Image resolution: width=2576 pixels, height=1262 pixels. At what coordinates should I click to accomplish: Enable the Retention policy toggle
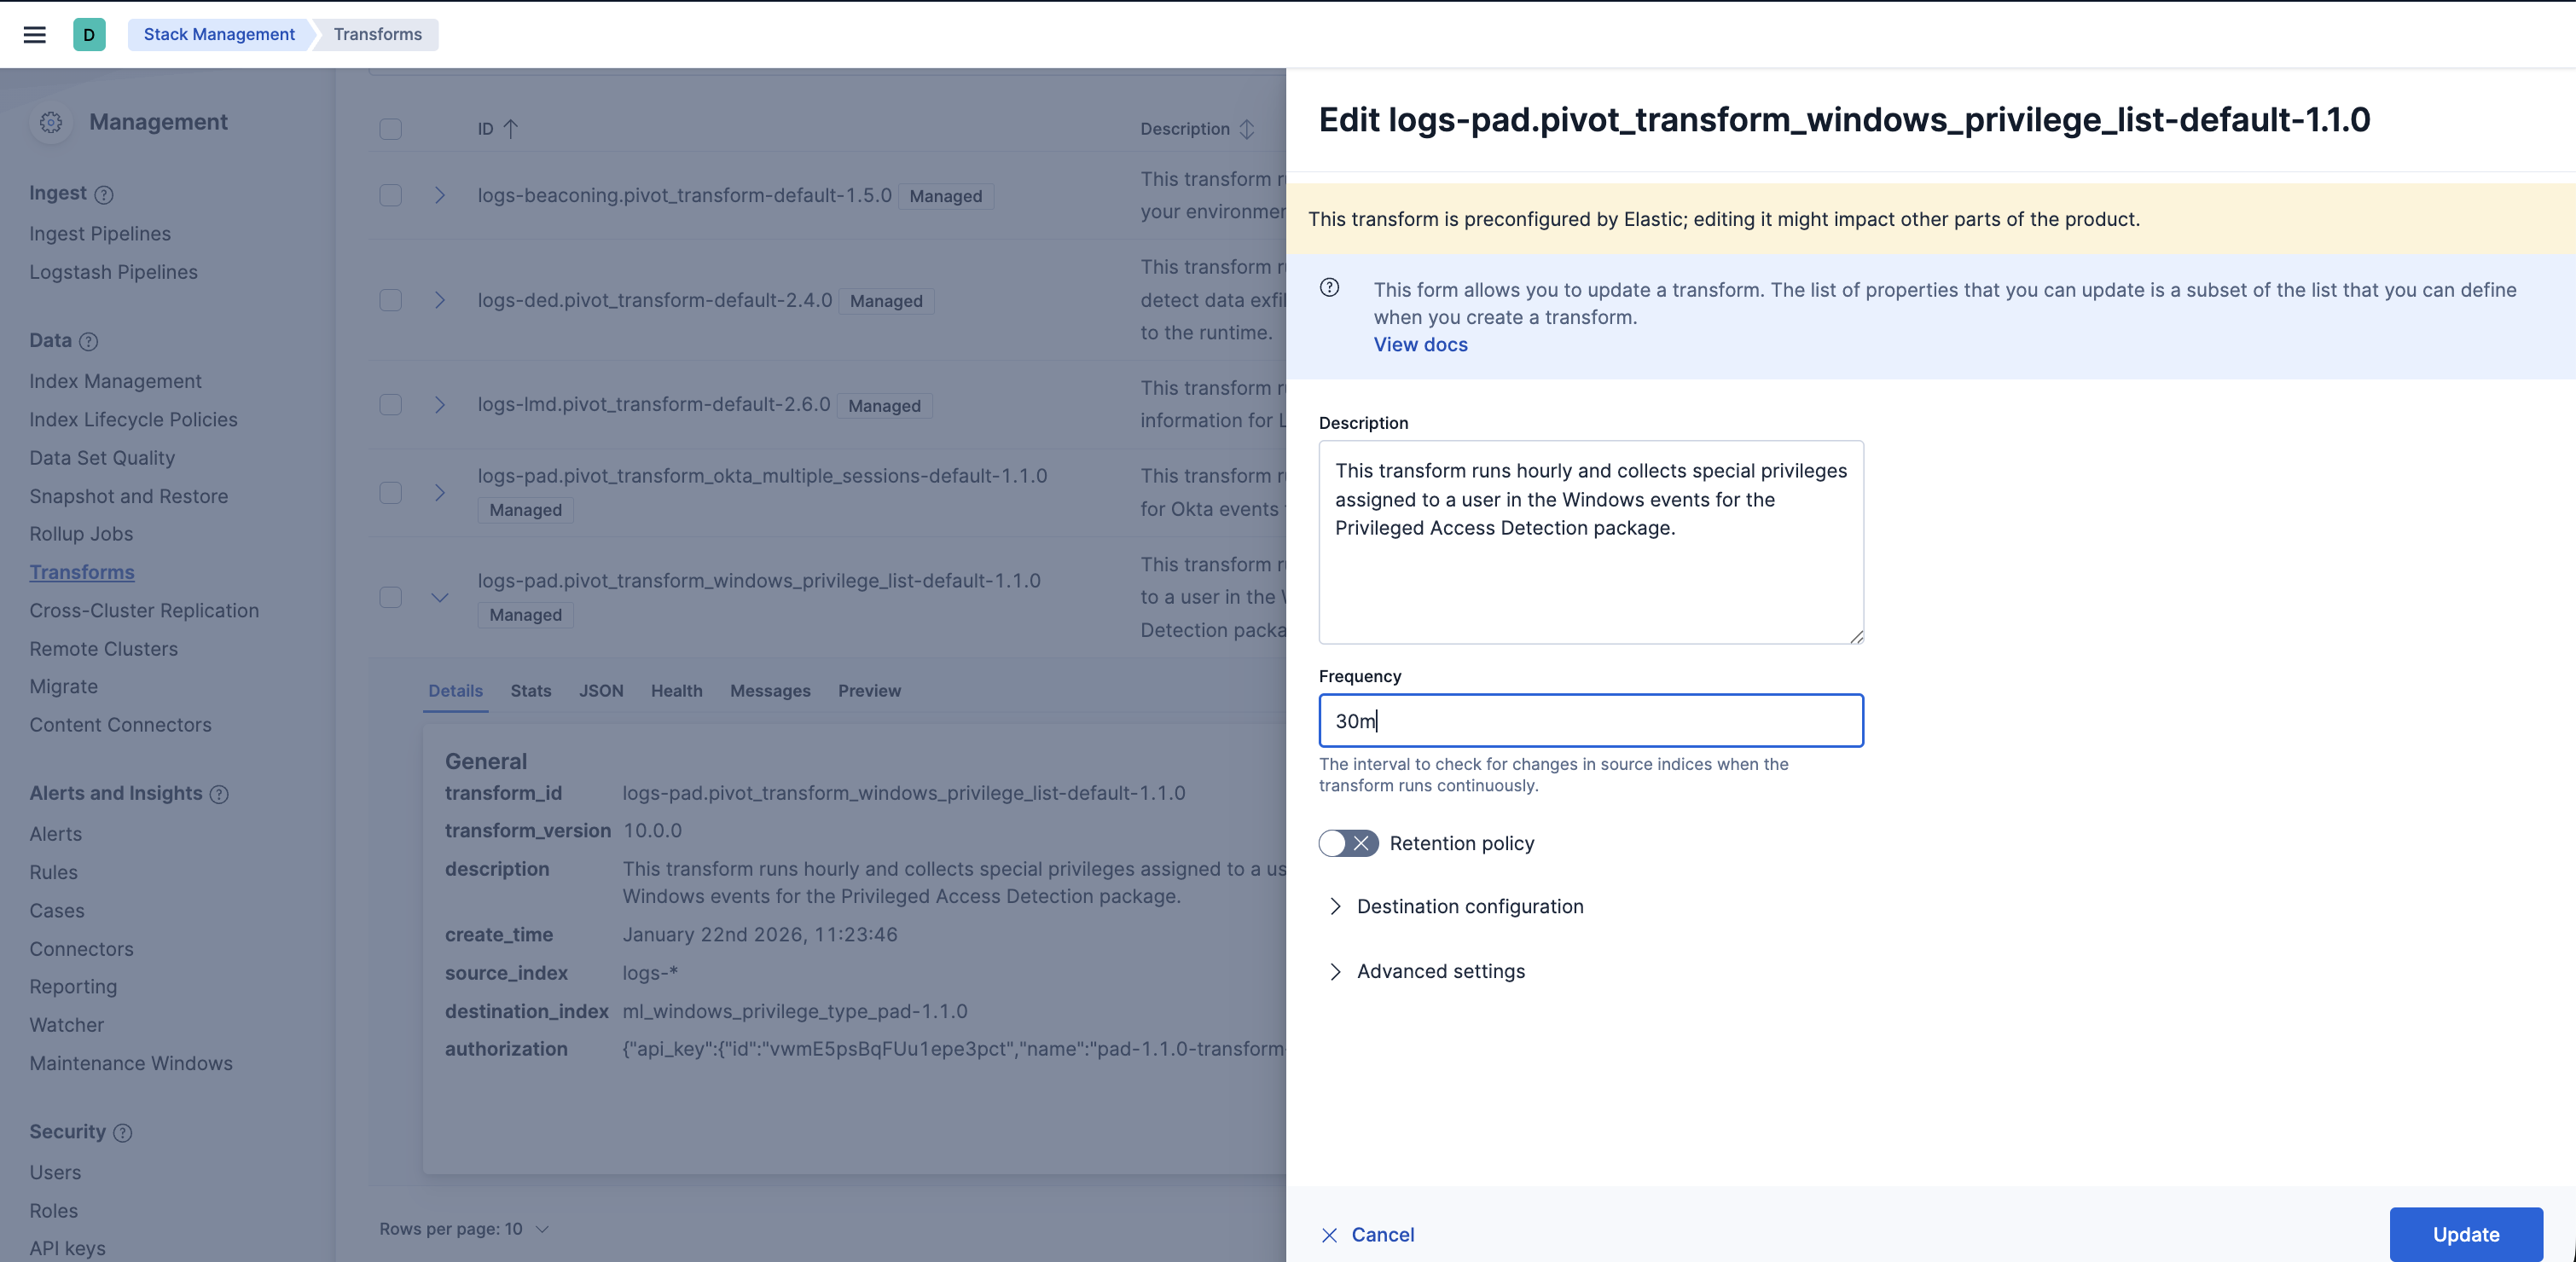1347,843
